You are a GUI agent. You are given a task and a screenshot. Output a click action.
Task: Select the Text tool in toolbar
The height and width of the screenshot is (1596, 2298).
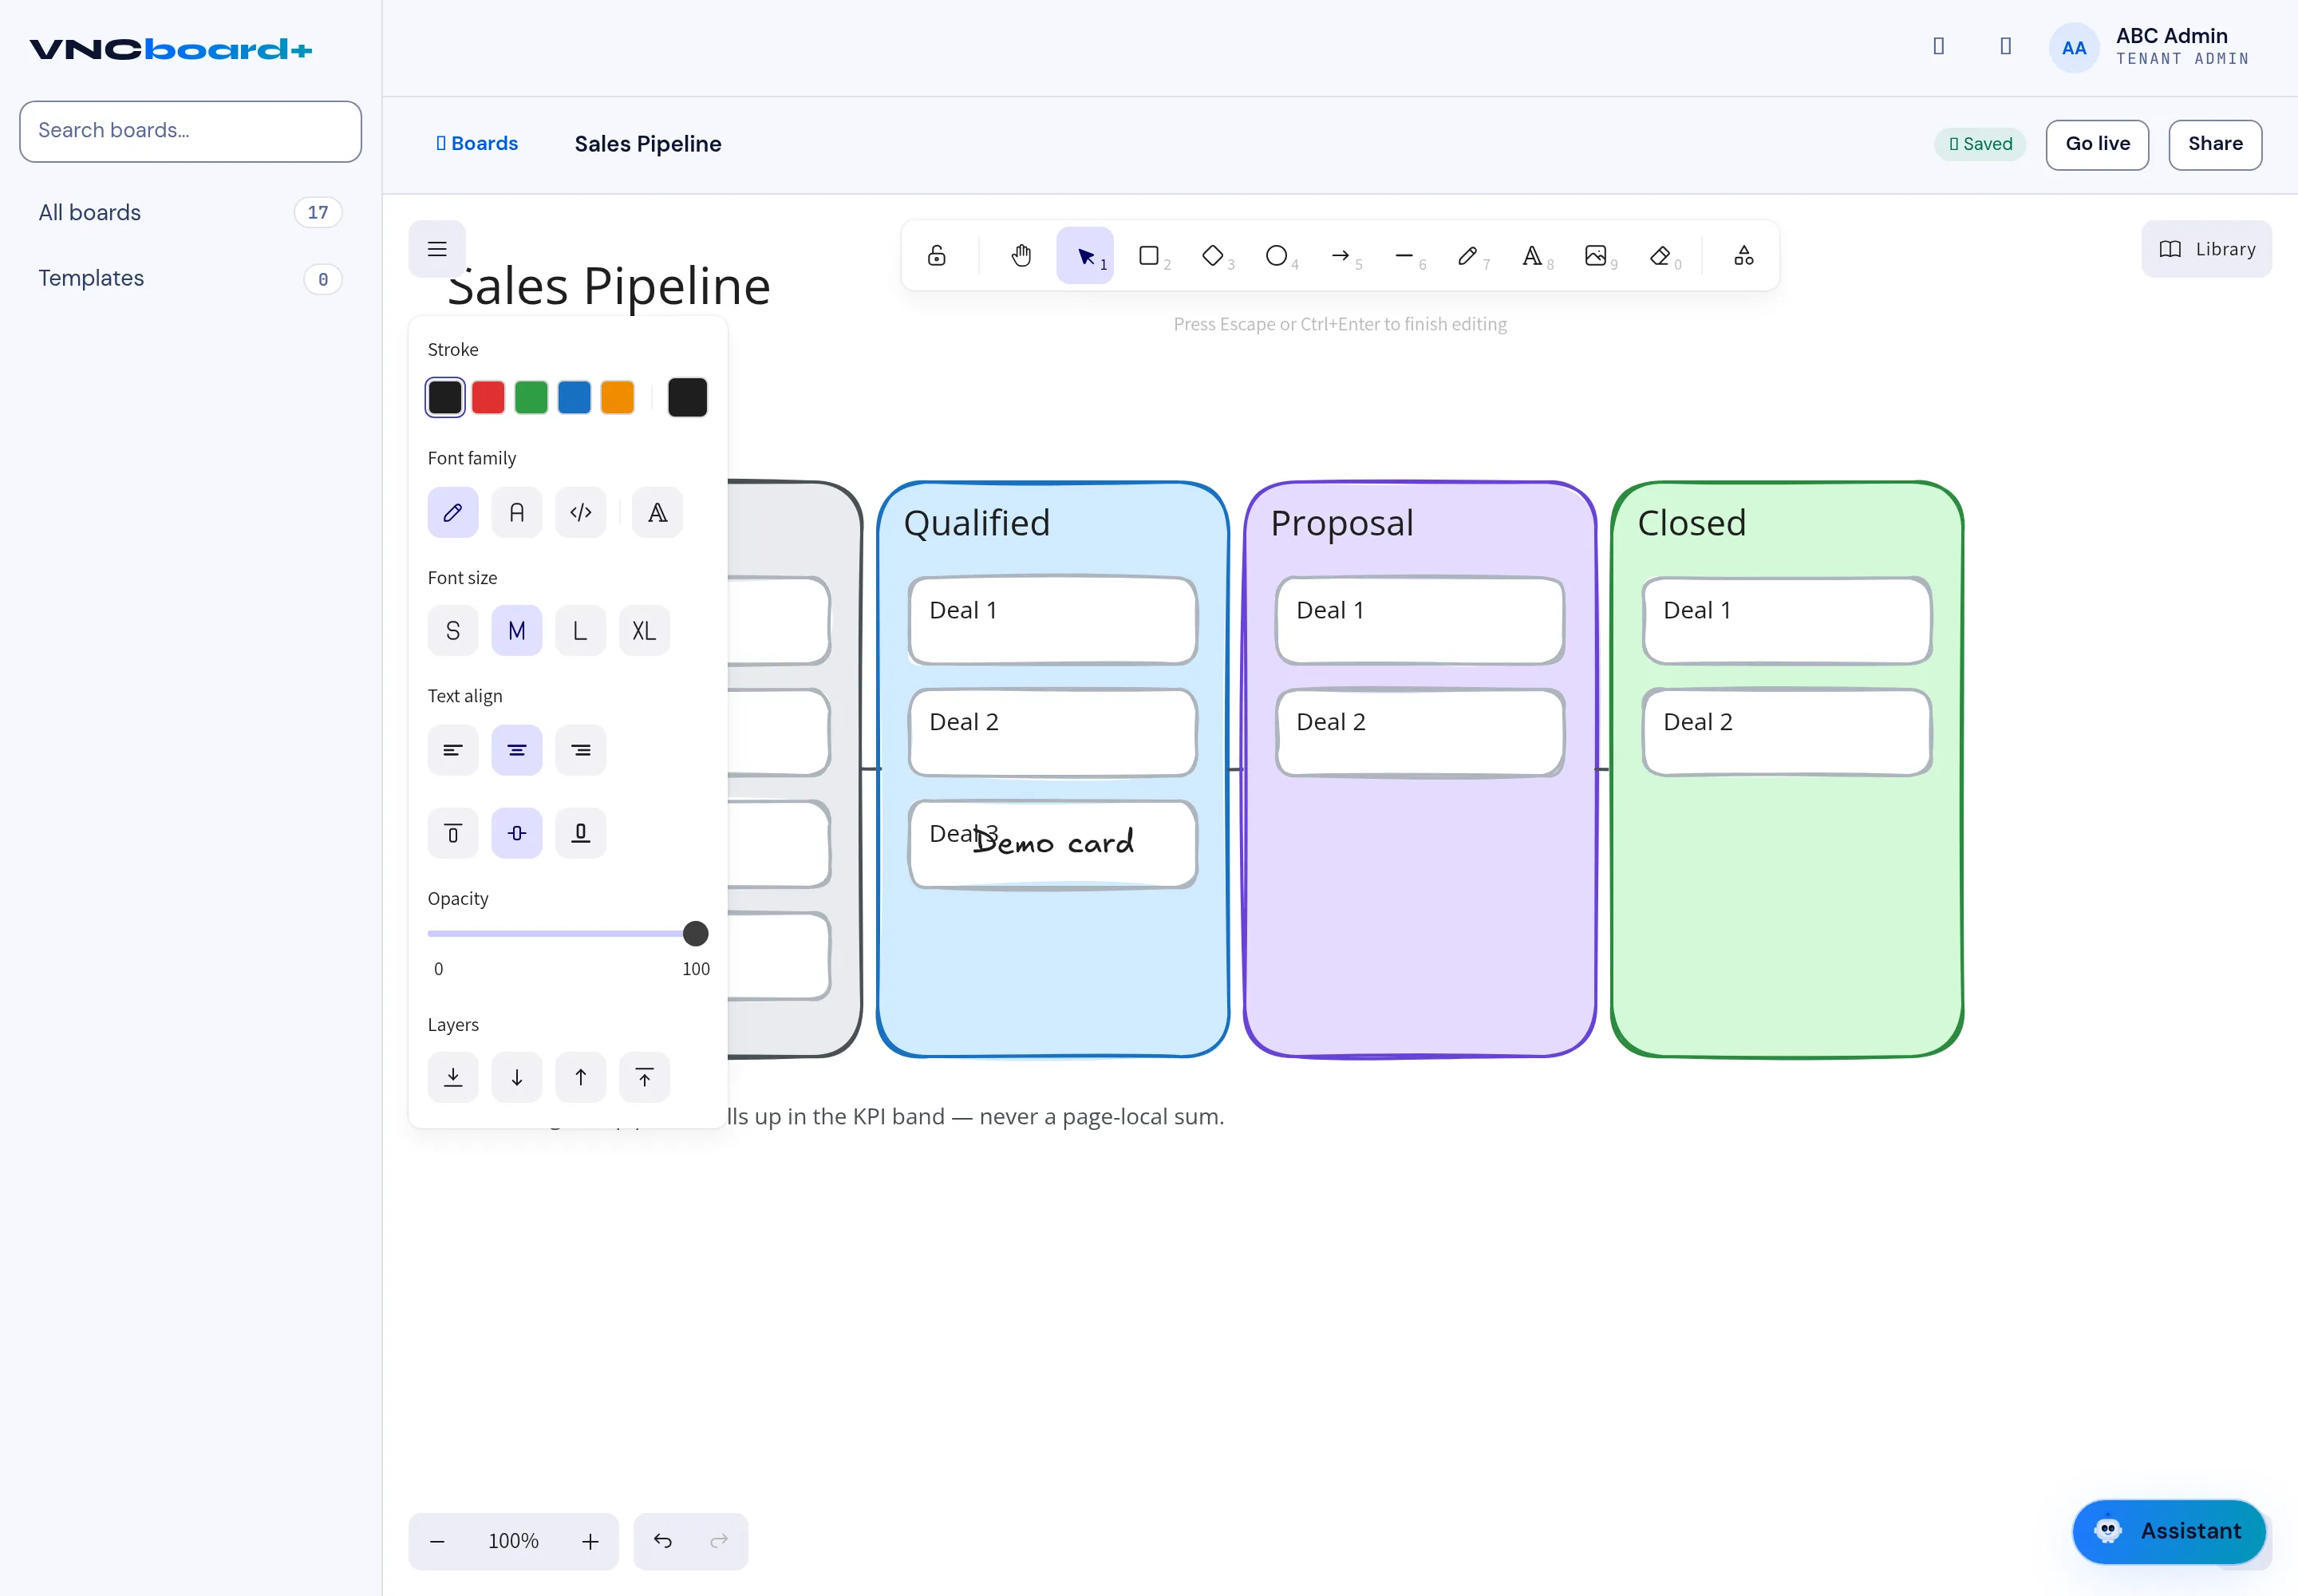click(1532, 256)
